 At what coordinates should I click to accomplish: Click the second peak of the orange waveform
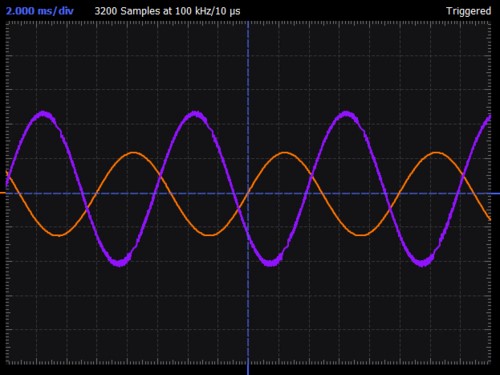tap(284, 153)
